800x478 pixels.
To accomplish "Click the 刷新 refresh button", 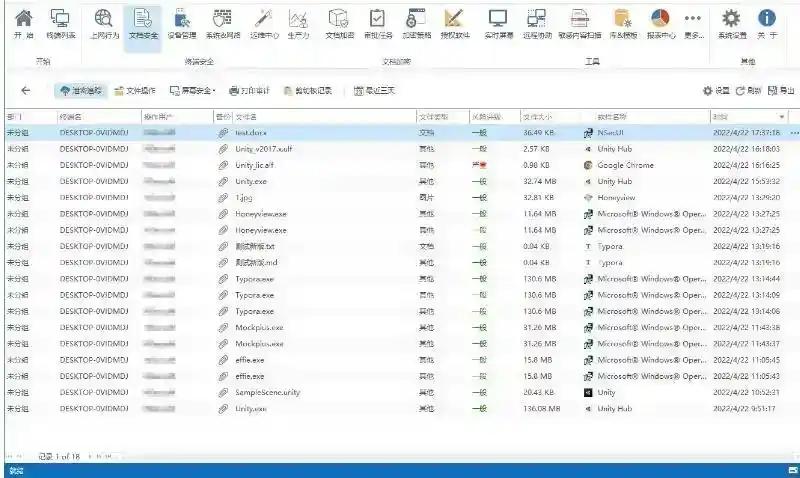I will (x=748, y=91).
